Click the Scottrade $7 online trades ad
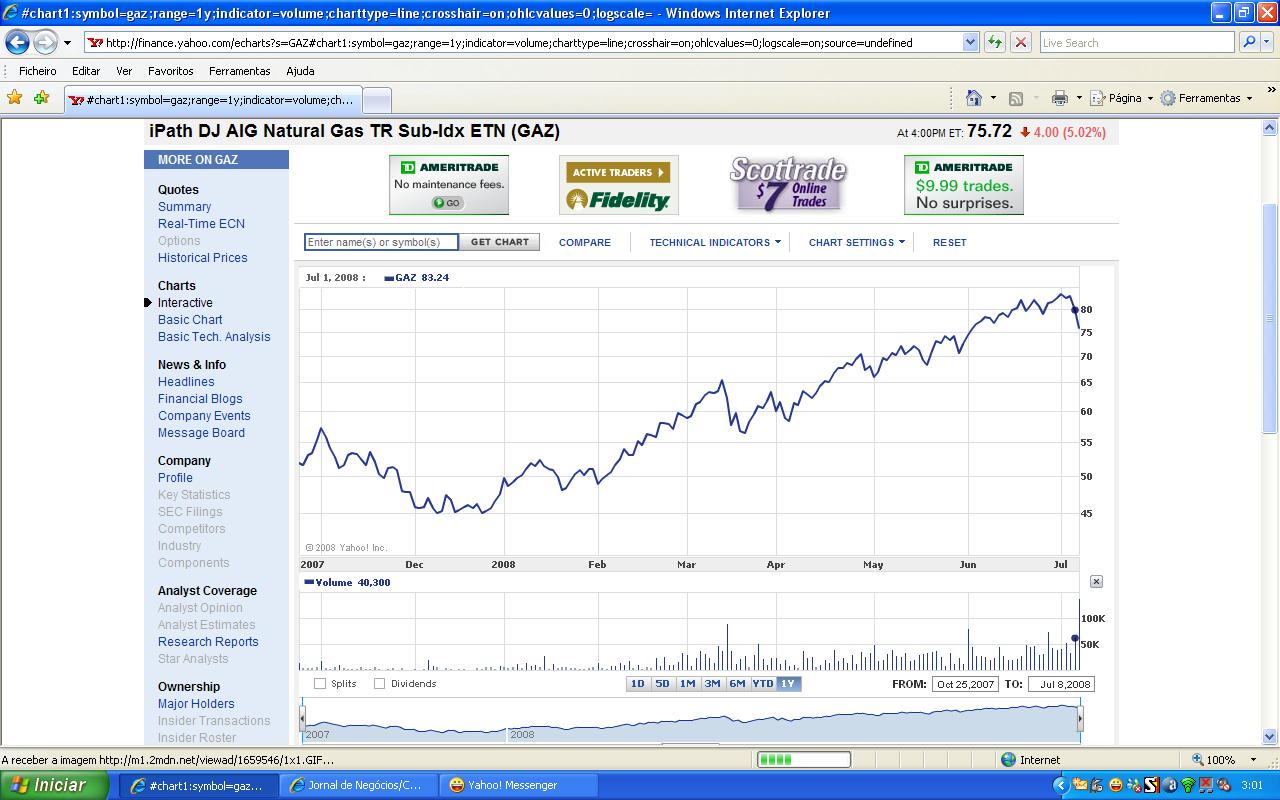 (x=788, y=185)
